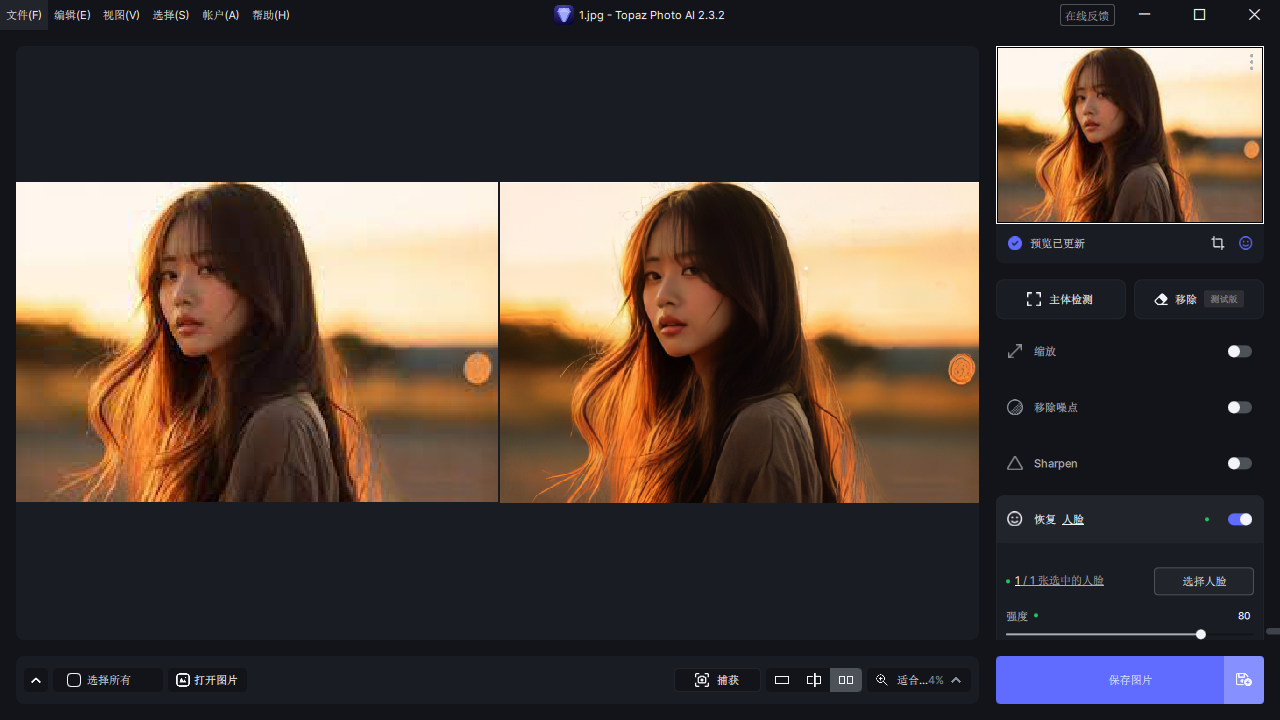Click the 移除 eraser button

pyautogui.click(x=1199, y=299)
